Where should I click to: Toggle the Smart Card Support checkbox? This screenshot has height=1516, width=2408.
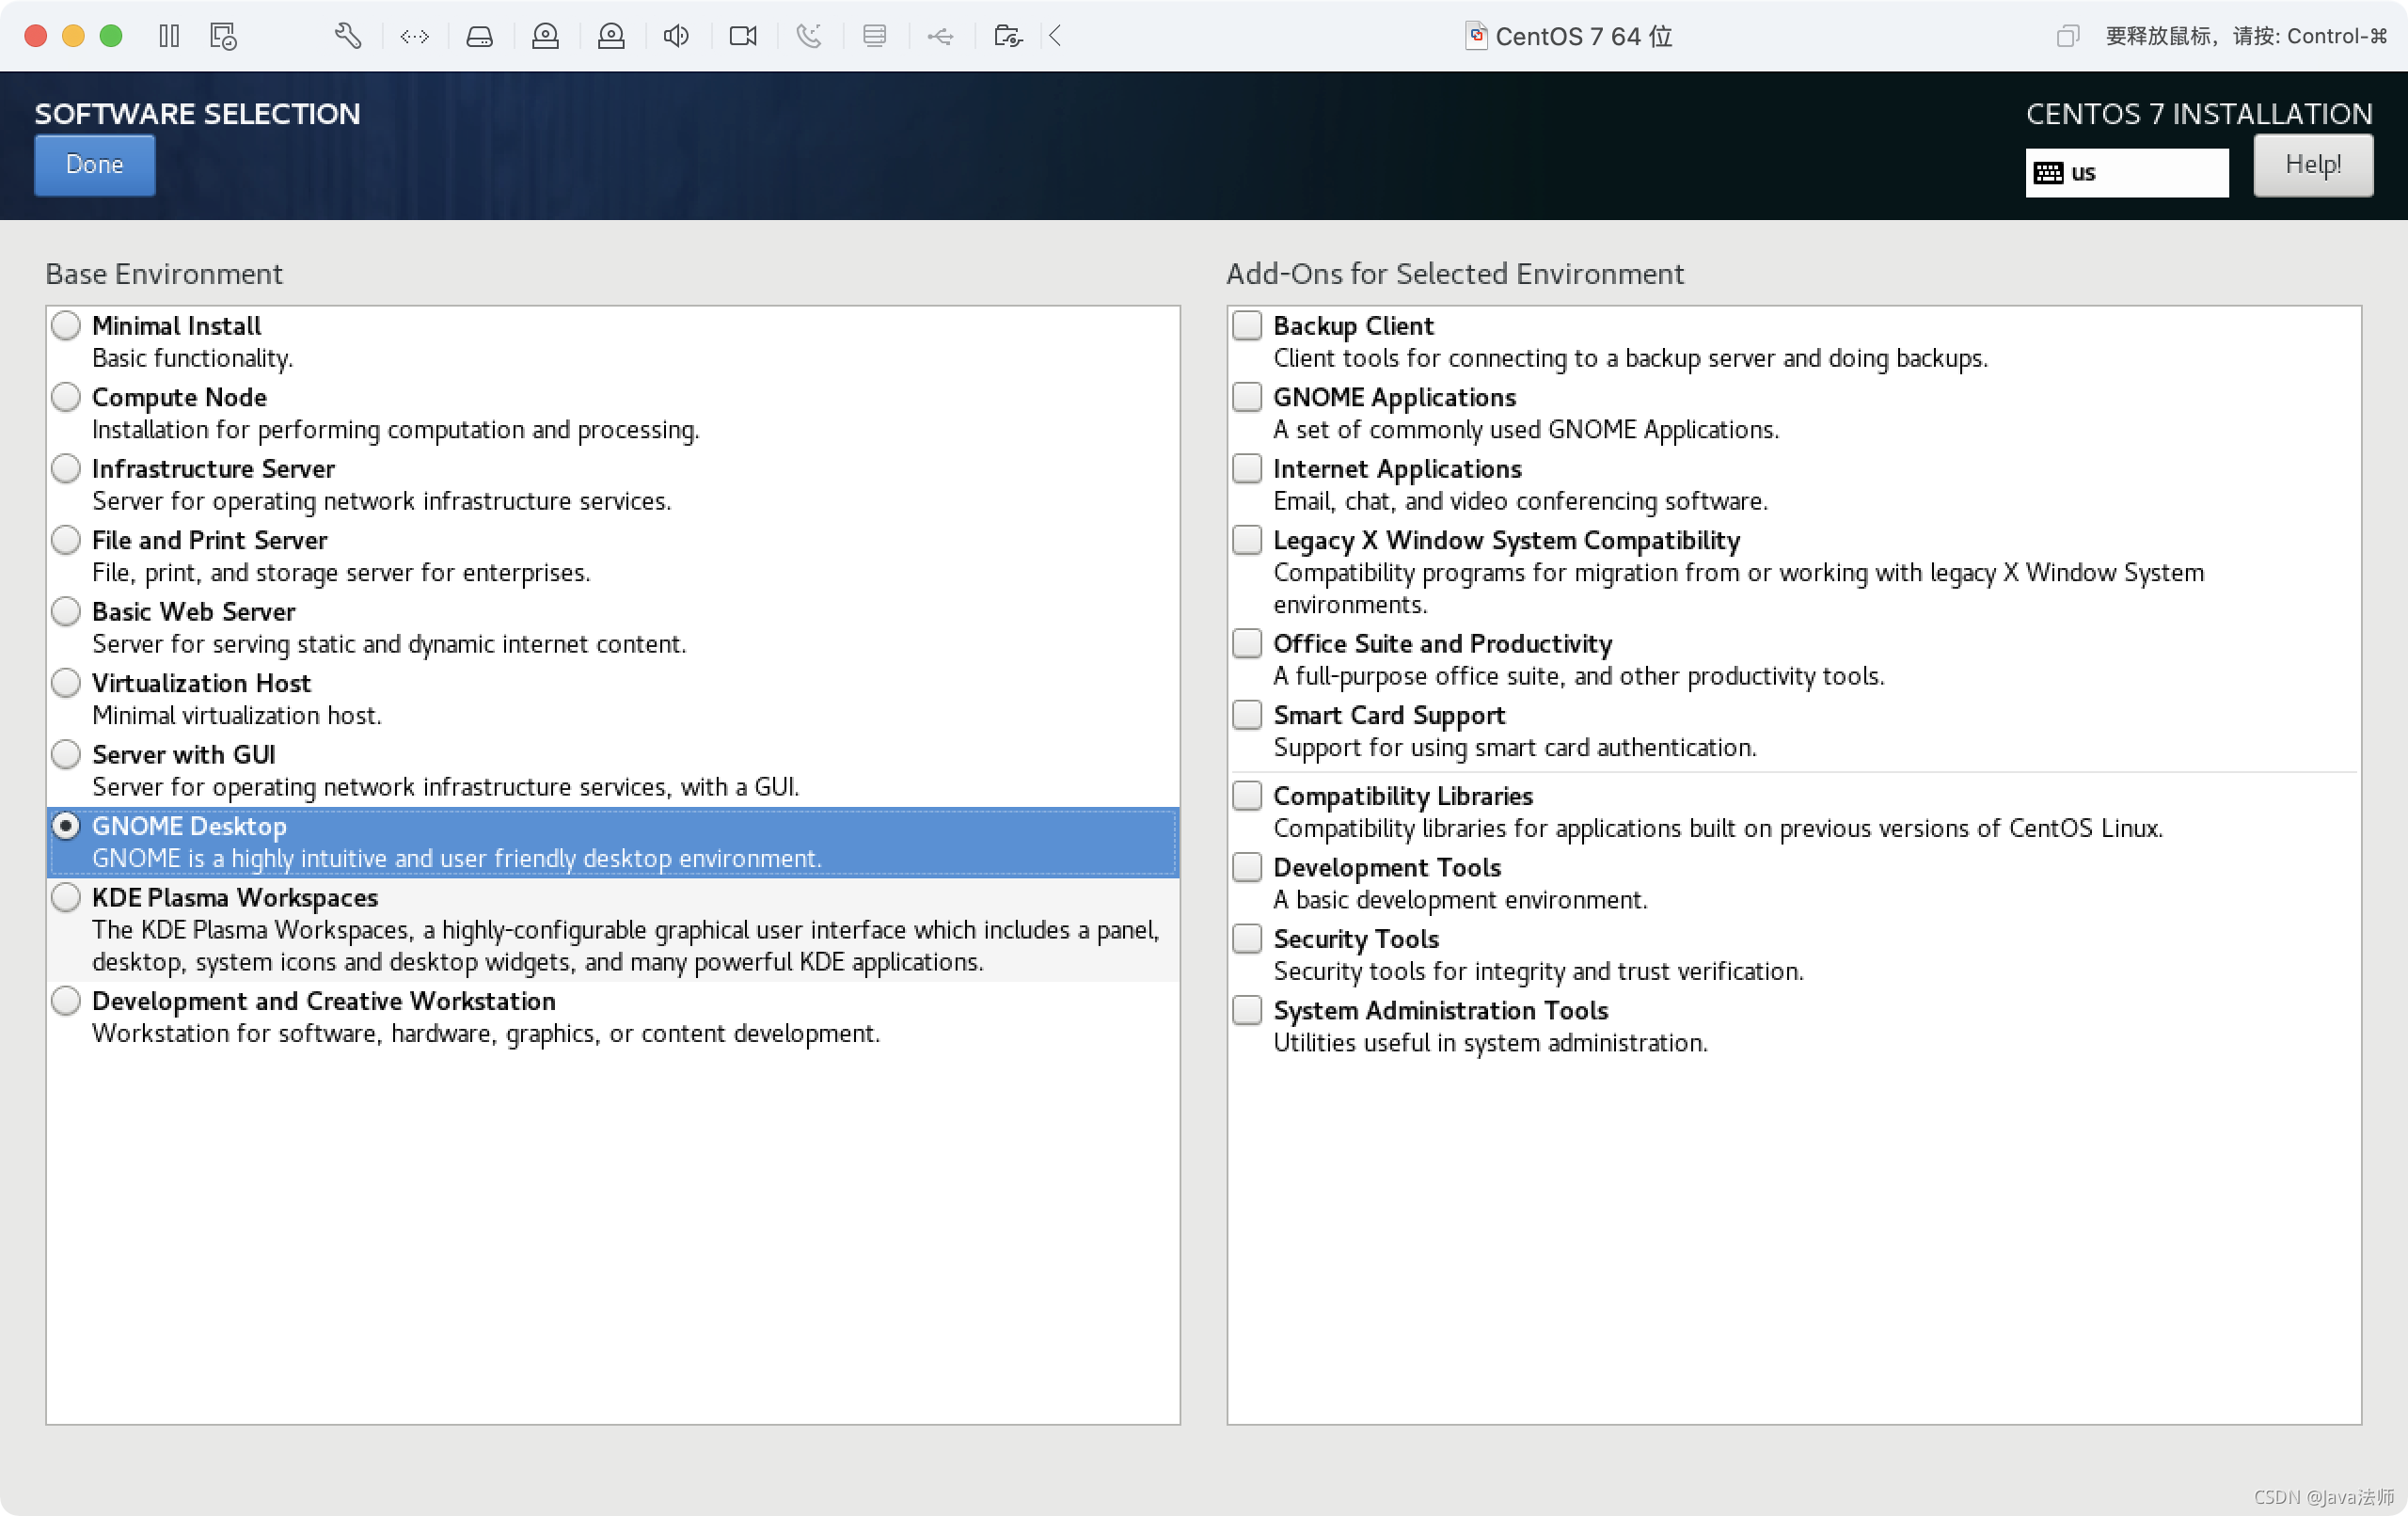(1247, 715)
